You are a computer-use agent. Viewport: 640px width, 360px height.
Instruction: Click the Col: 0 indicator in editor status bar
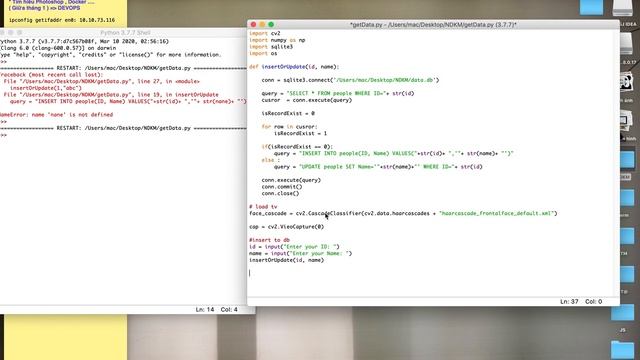point(593,302)
